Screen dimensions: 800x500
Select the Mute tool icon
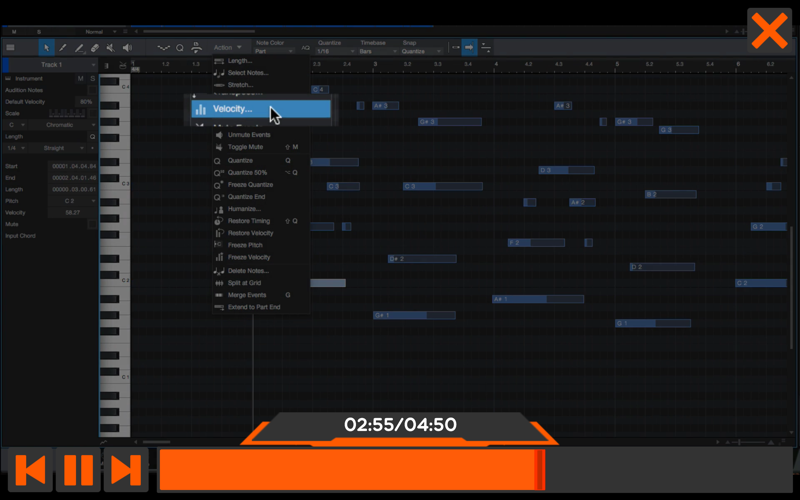pyautogui.click(x=111, y=47)
